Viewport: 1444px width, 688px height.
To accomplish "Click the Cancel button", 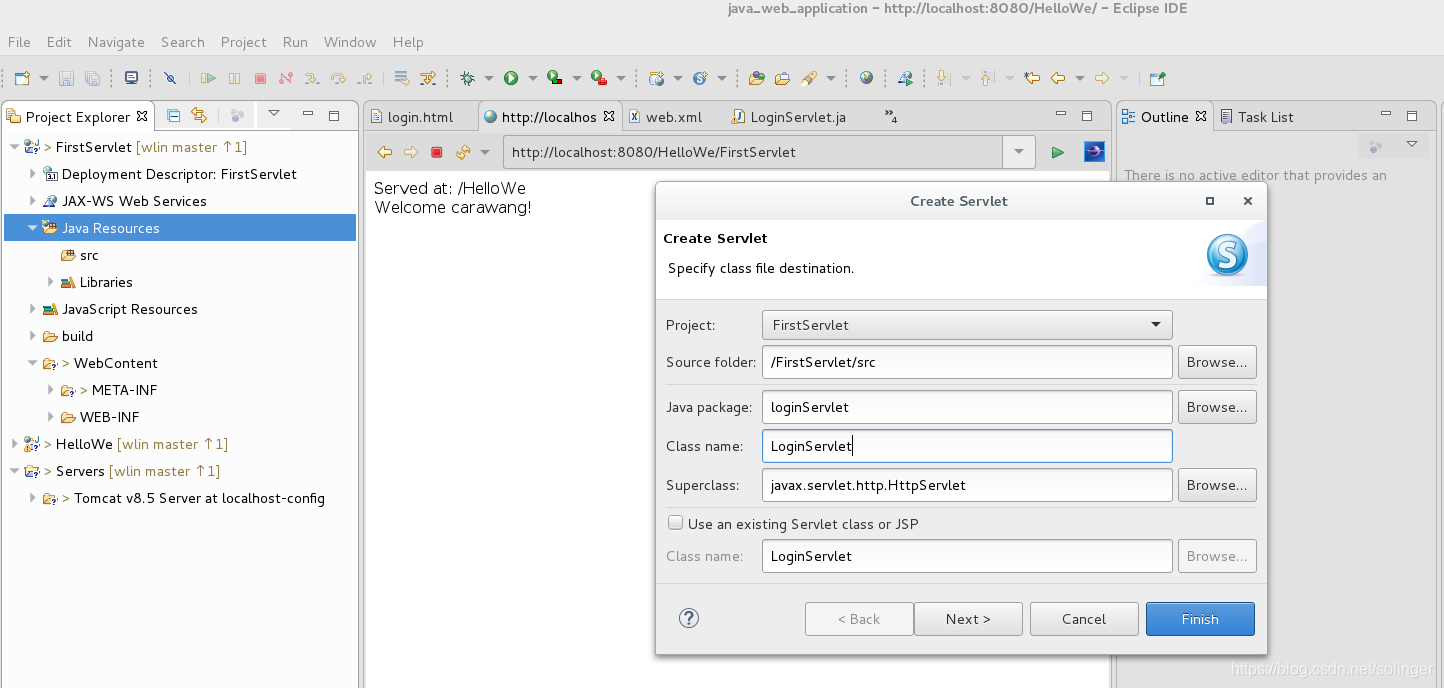I will pyautogui.click(x=1084, y=619).
